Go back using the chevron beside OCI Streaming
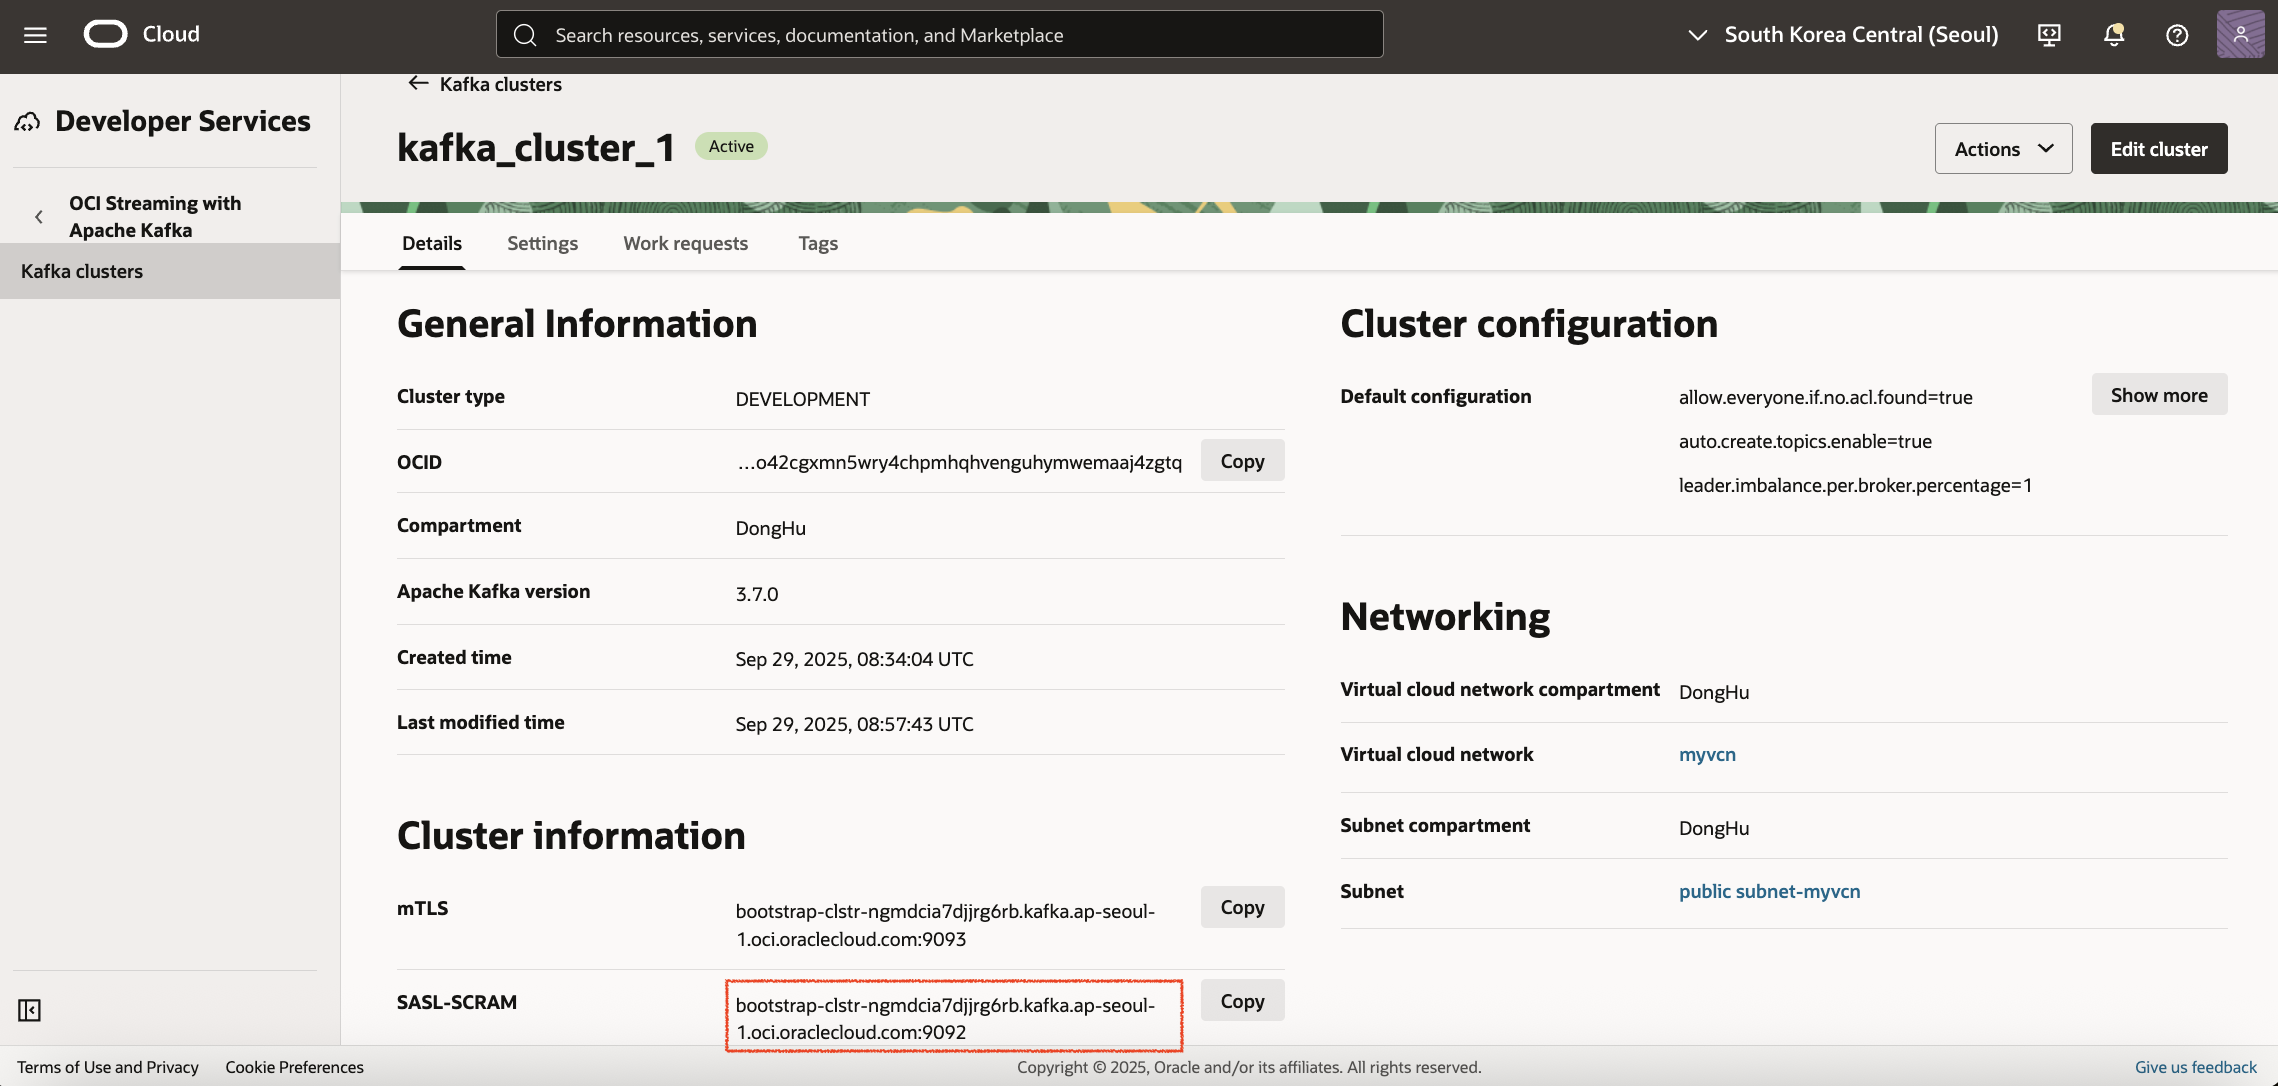Image resolution: width=2278 pixels, height=1086 pixels. (39, 216)
